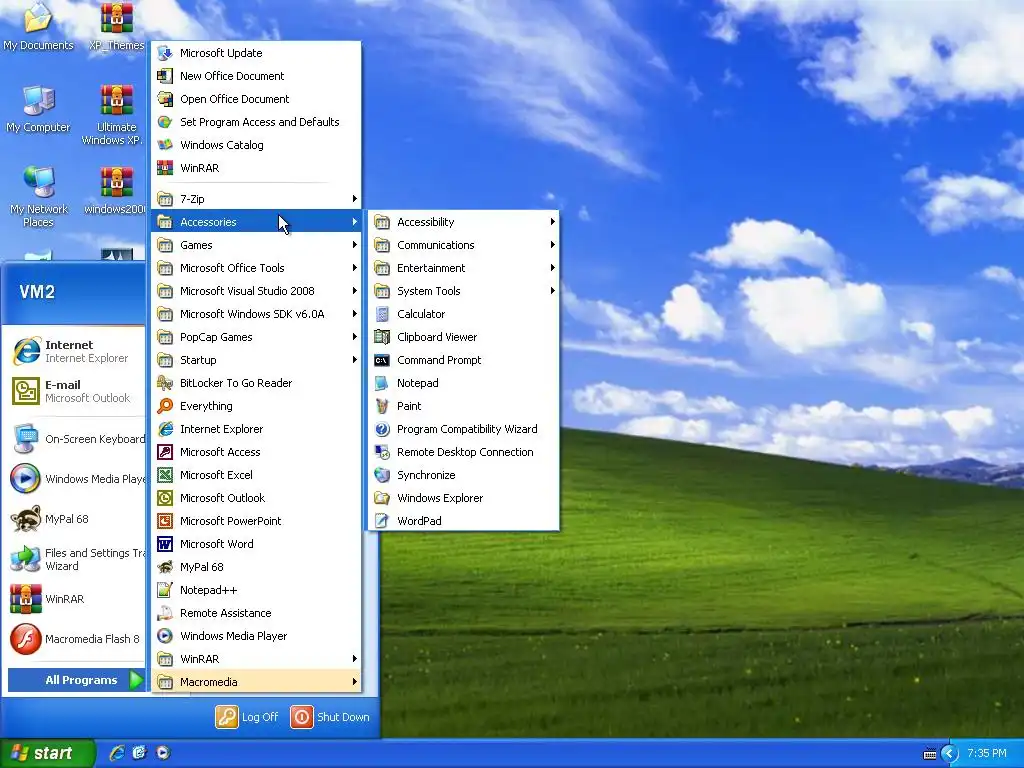This screenshot has height=768, width=1024.
Task: Expand Accessibility submenu
Action: click(464, 222)
